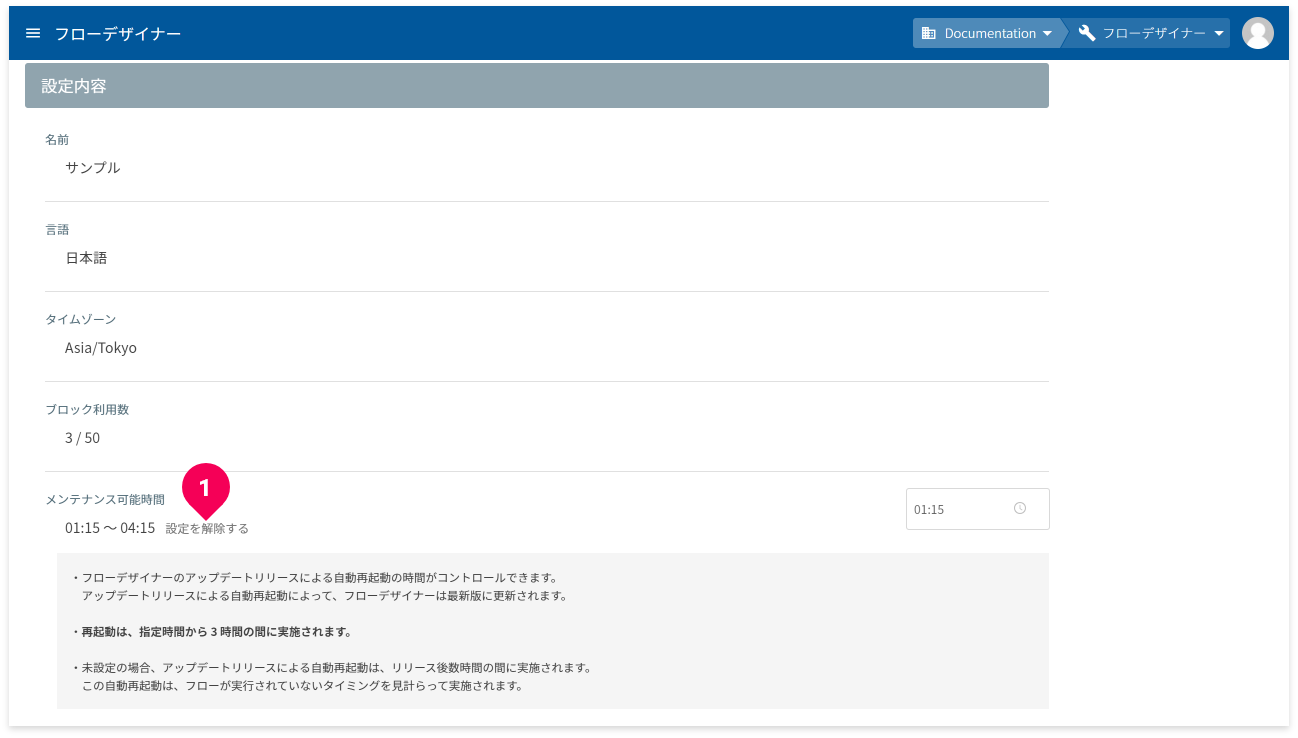The width and height of the screenshot is (1298, 738).
Task: Select the 日本語 language value
Action: [x=86, y=258]
